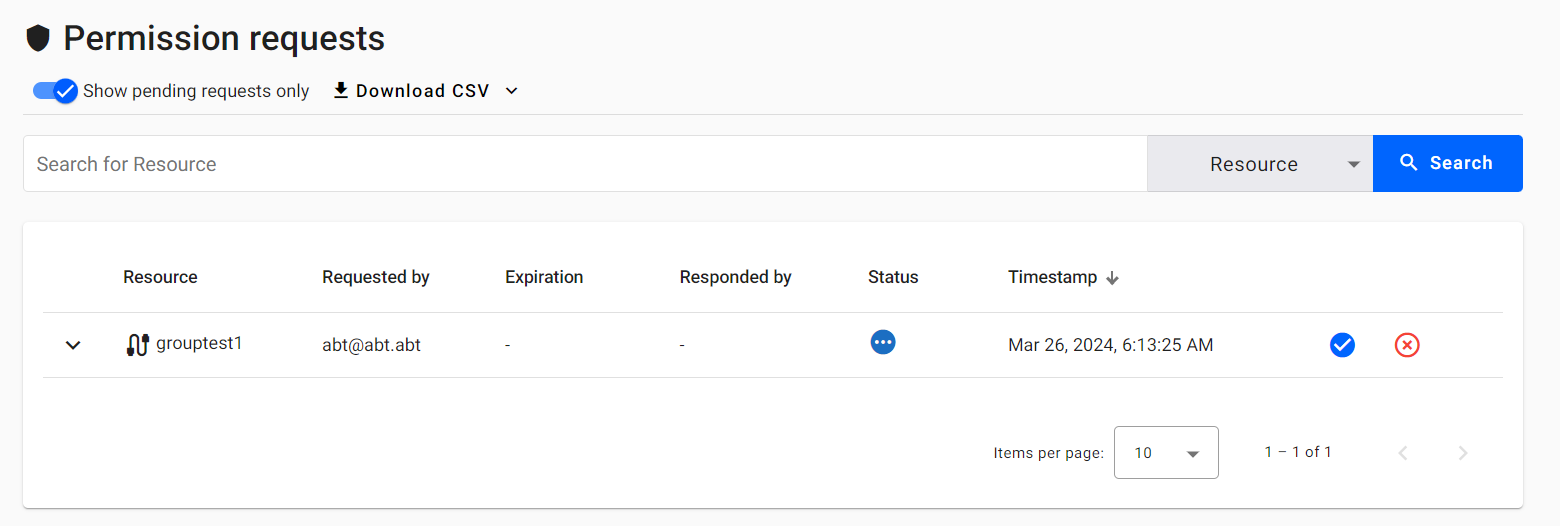Click the download arrow icon
Viewport: 1560px width, 526px height.
(x=341, y=91)
